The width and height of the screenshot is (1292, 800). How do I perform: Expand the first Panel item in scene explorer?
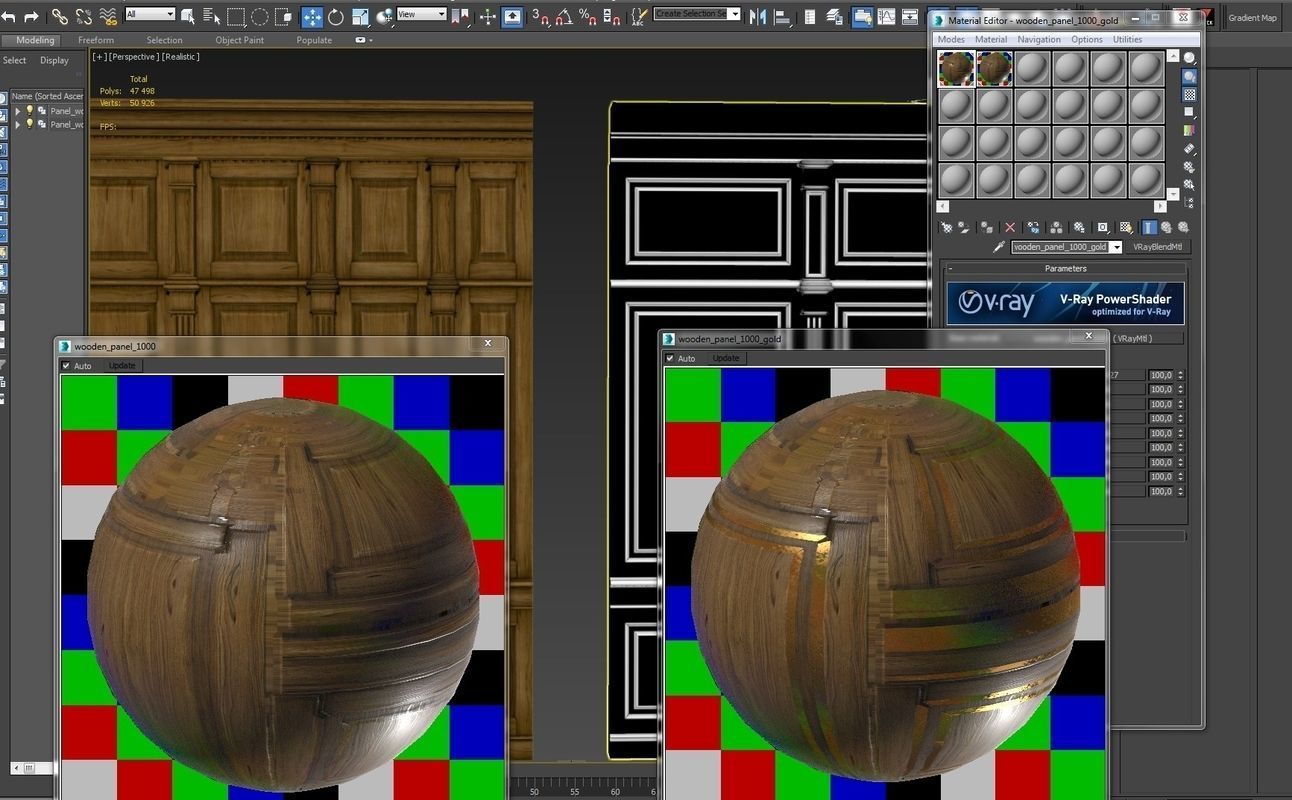pyautogui.click(x=17, y=111)
